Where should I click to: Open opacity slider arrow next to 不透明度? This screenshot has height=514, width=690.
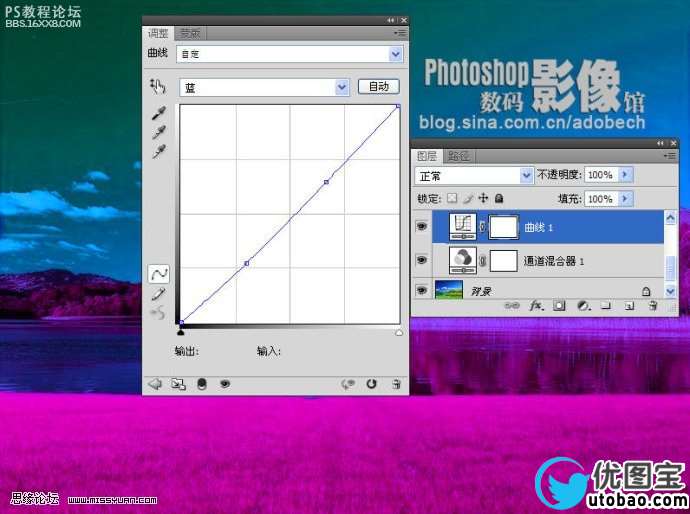tap(625, 175)
